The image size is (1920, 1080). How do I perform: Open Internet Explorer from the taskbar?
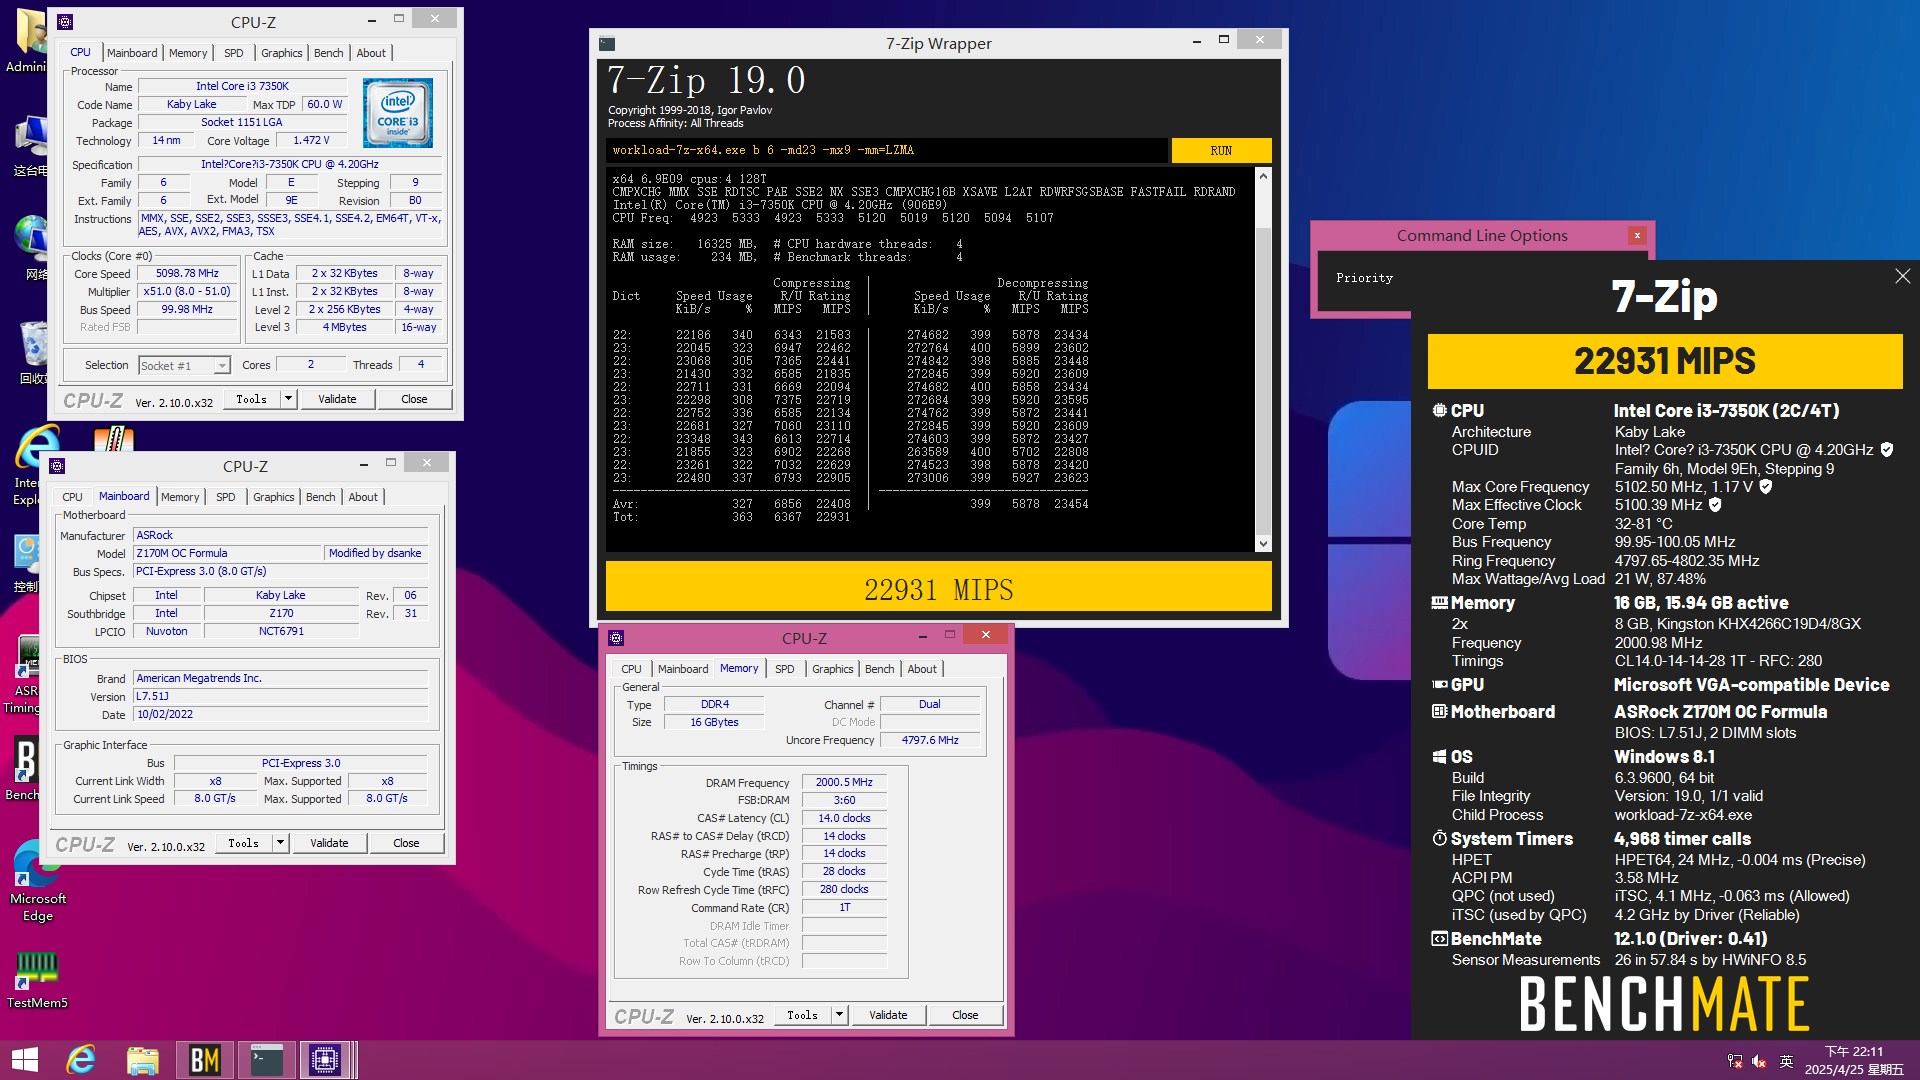(x=81, y=1060)
